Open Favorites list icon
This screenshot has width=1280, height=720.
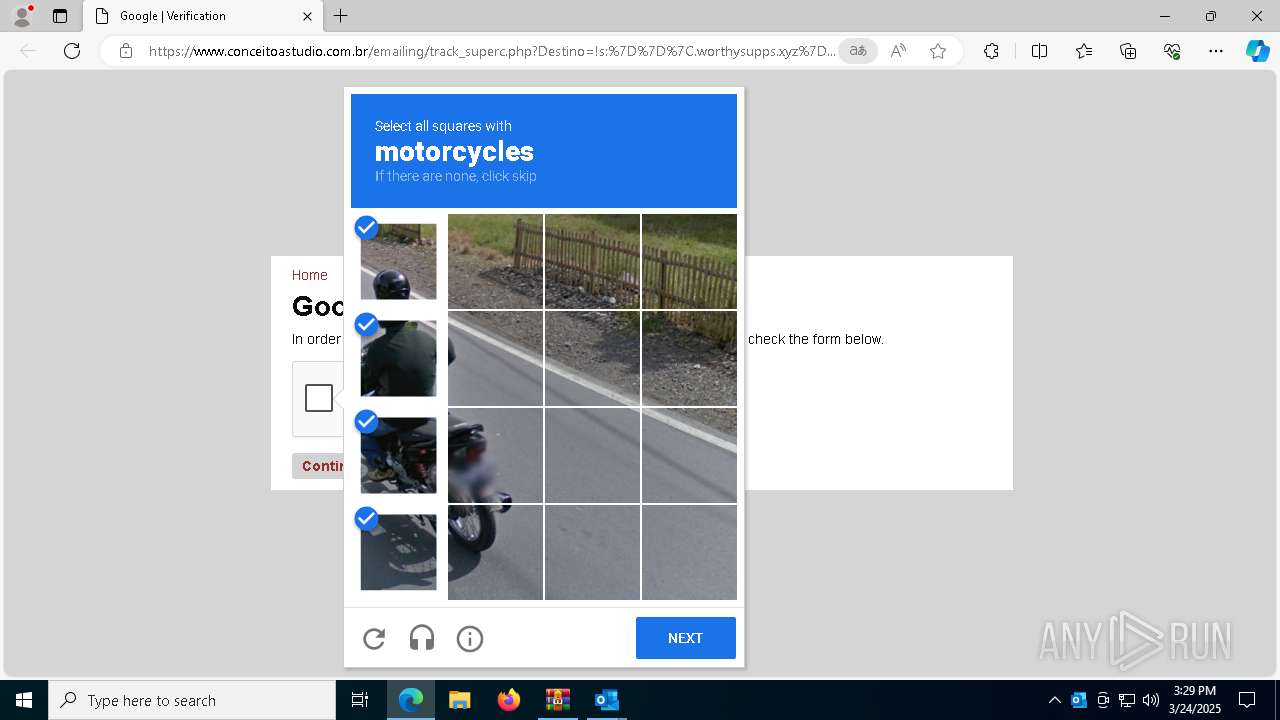click(1084, 51)
